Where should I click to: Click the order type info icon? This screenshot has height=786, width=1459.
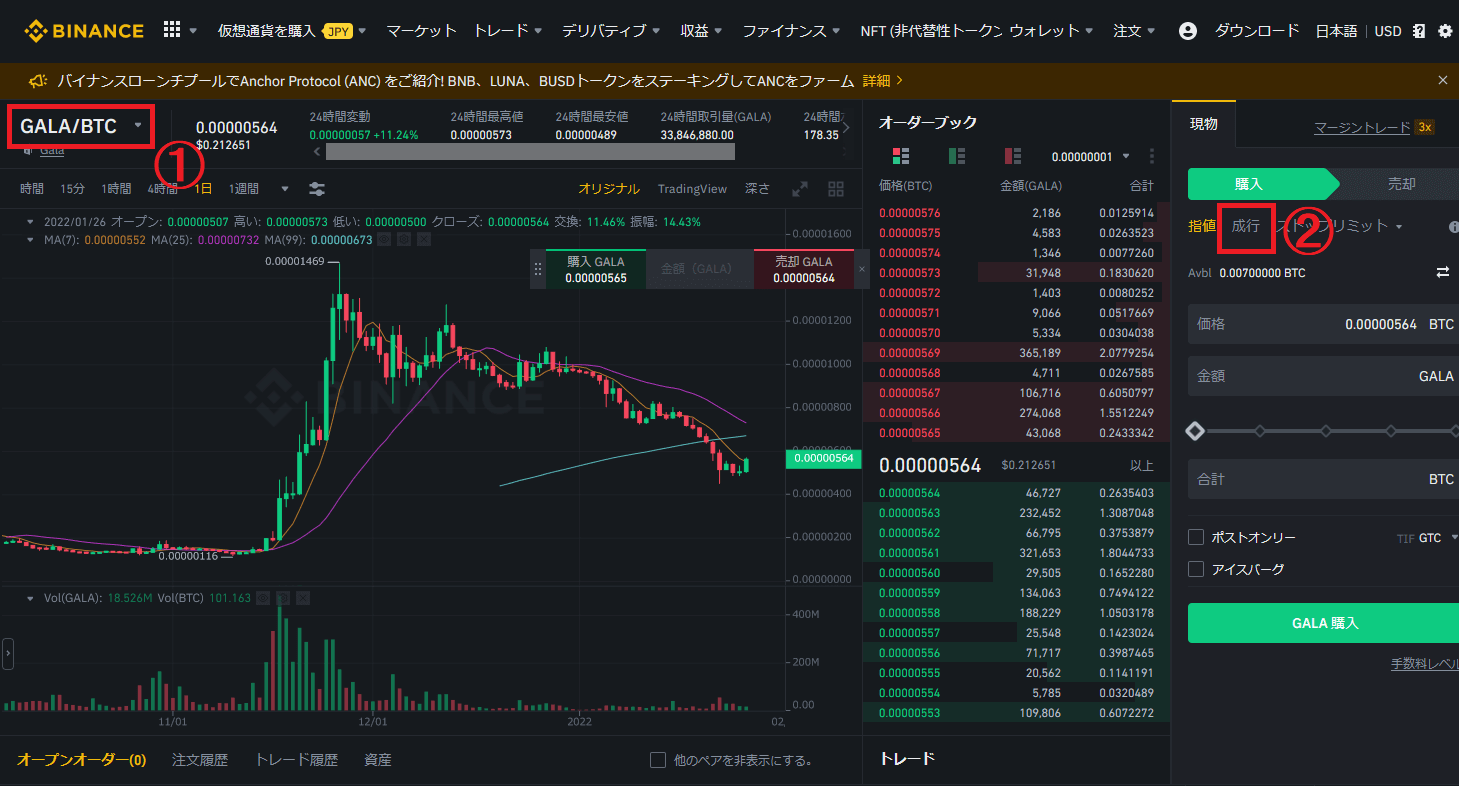tap(1454, 227)
